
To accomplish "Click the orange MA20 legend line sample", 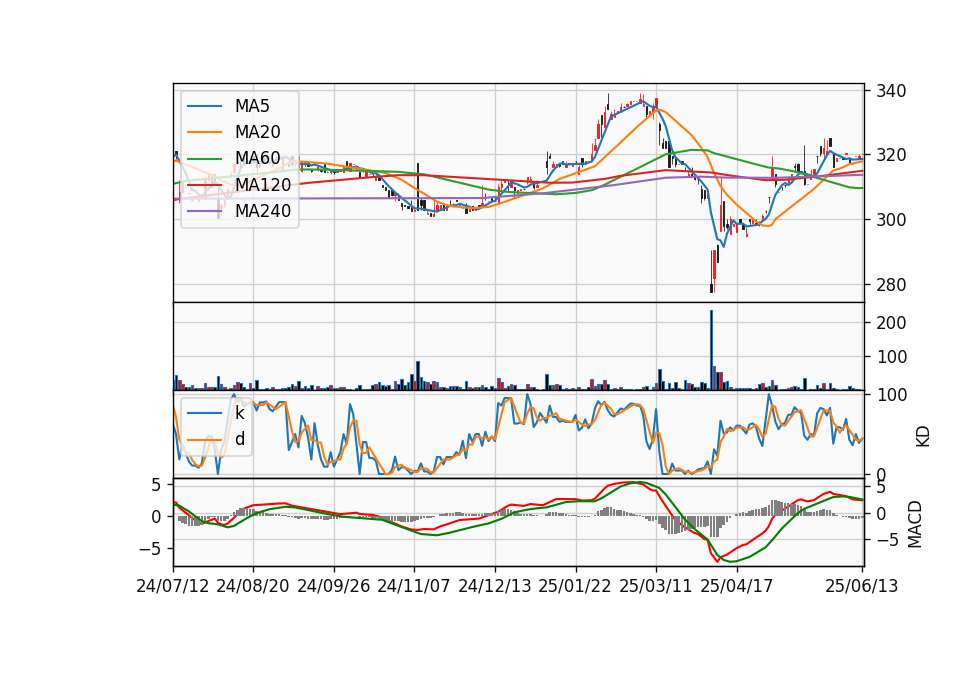I will tap(204, 132).
